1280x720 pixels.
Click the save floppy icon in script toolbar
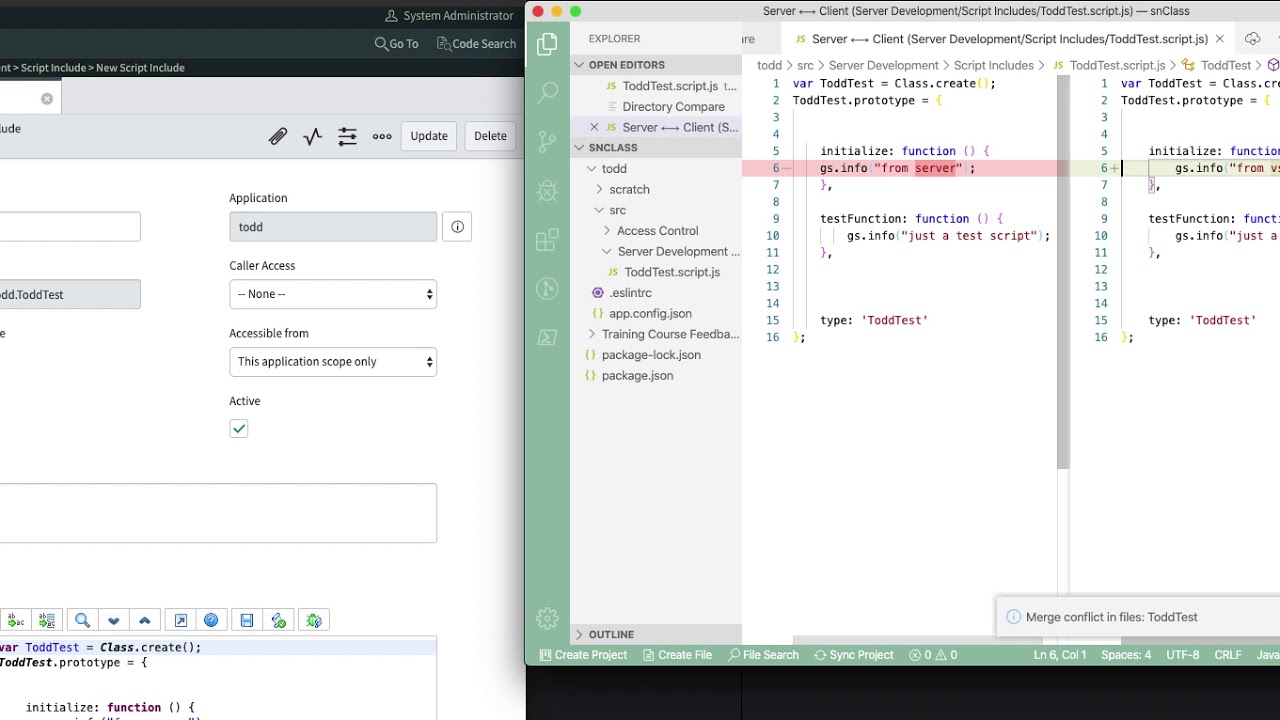[247, 621]
